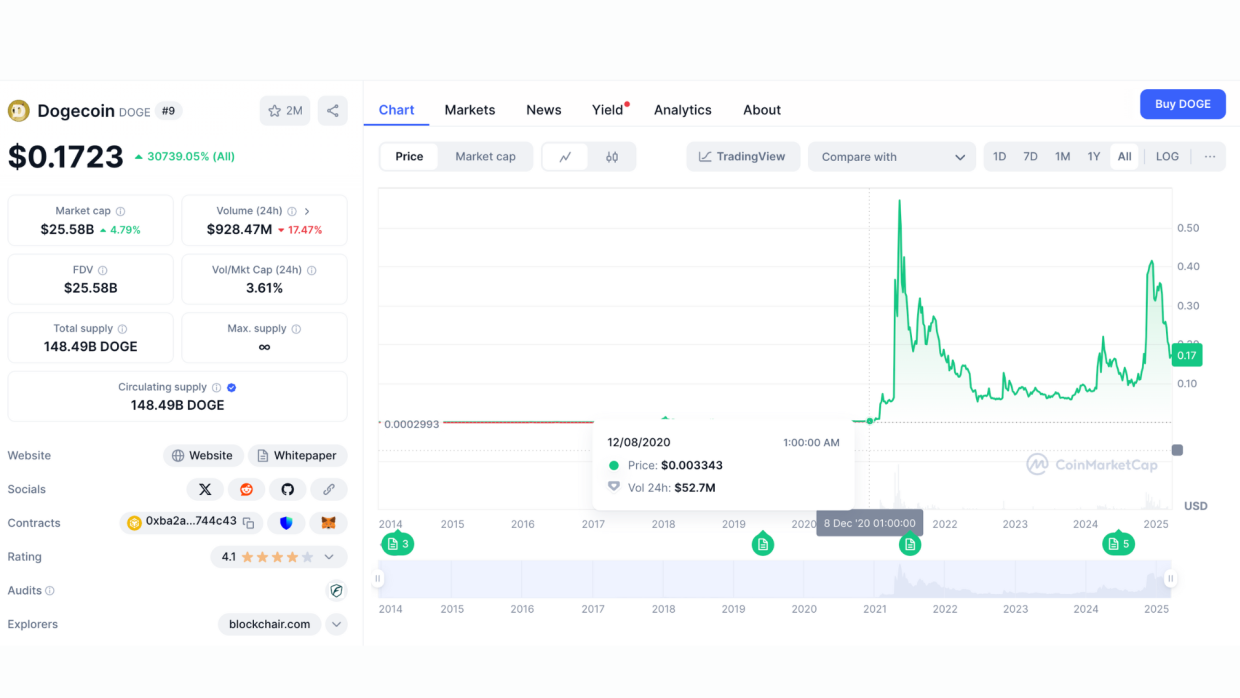This screenshot has height=698, width=1240.
Task: Open more chart options ellipsis
Action: point(1210,157)
